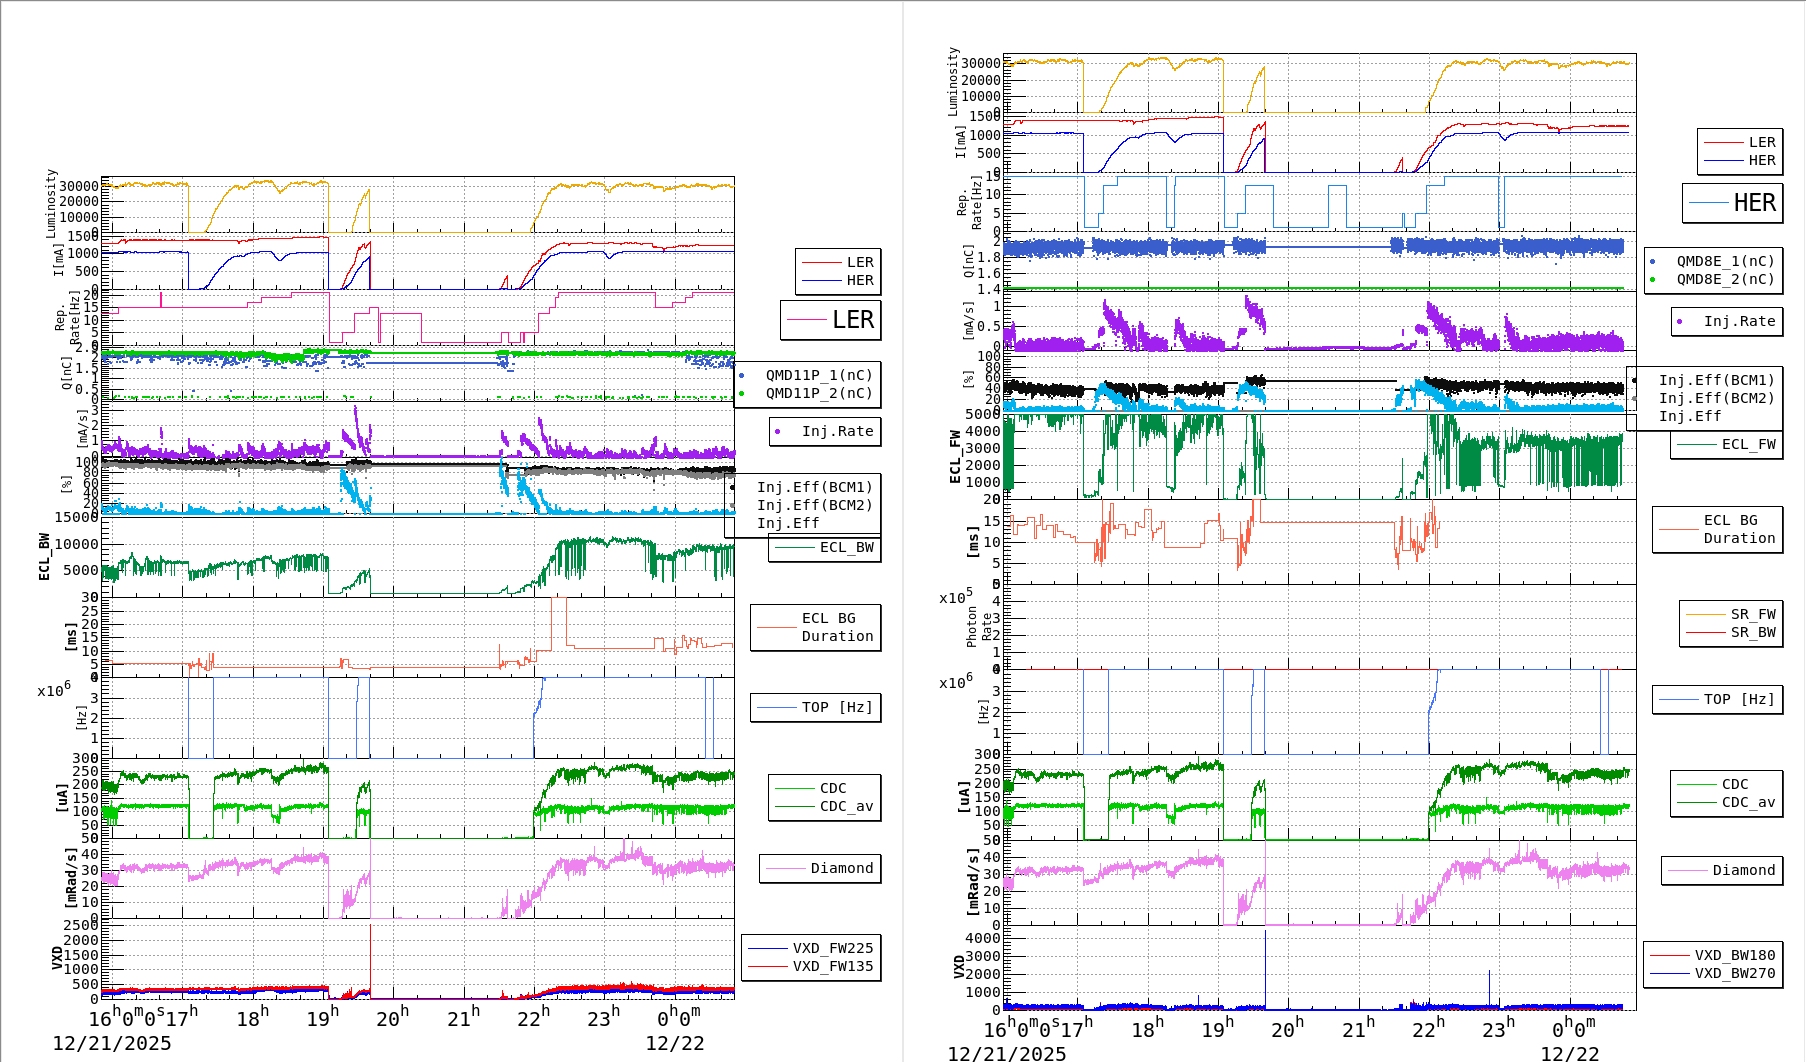1806x1062 pixels.
Task: Select Inj.Eff(BCM2) legend in LER plot
Action: coord(802,505)
